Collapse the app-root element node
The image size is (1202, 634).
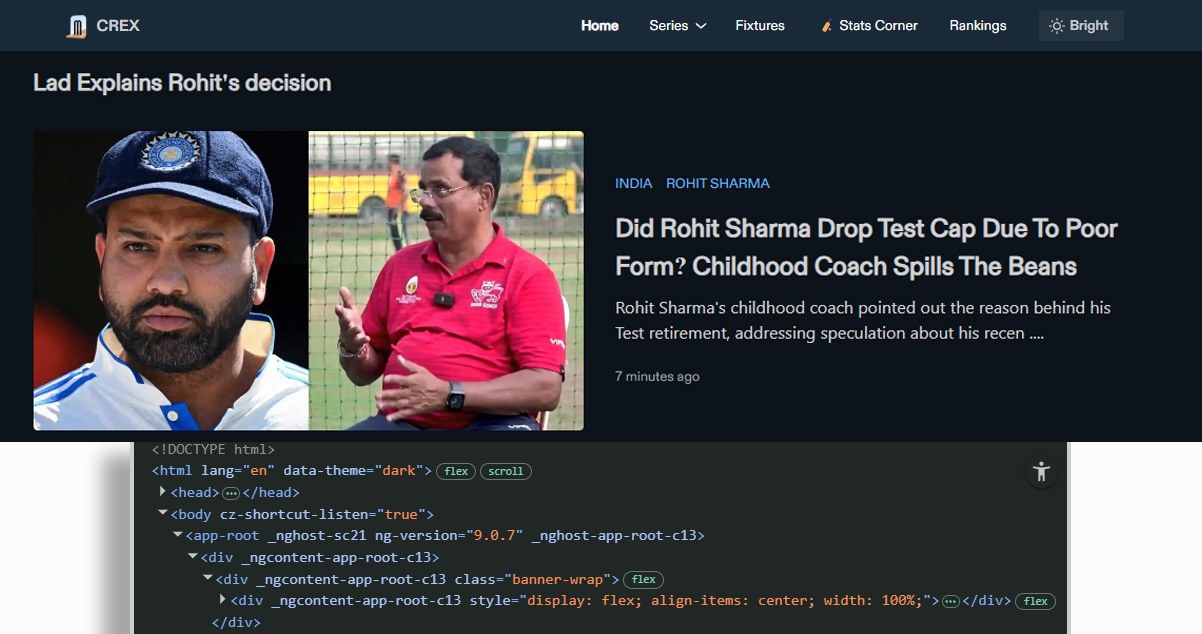pyautogui.click(x=178, y=536)
